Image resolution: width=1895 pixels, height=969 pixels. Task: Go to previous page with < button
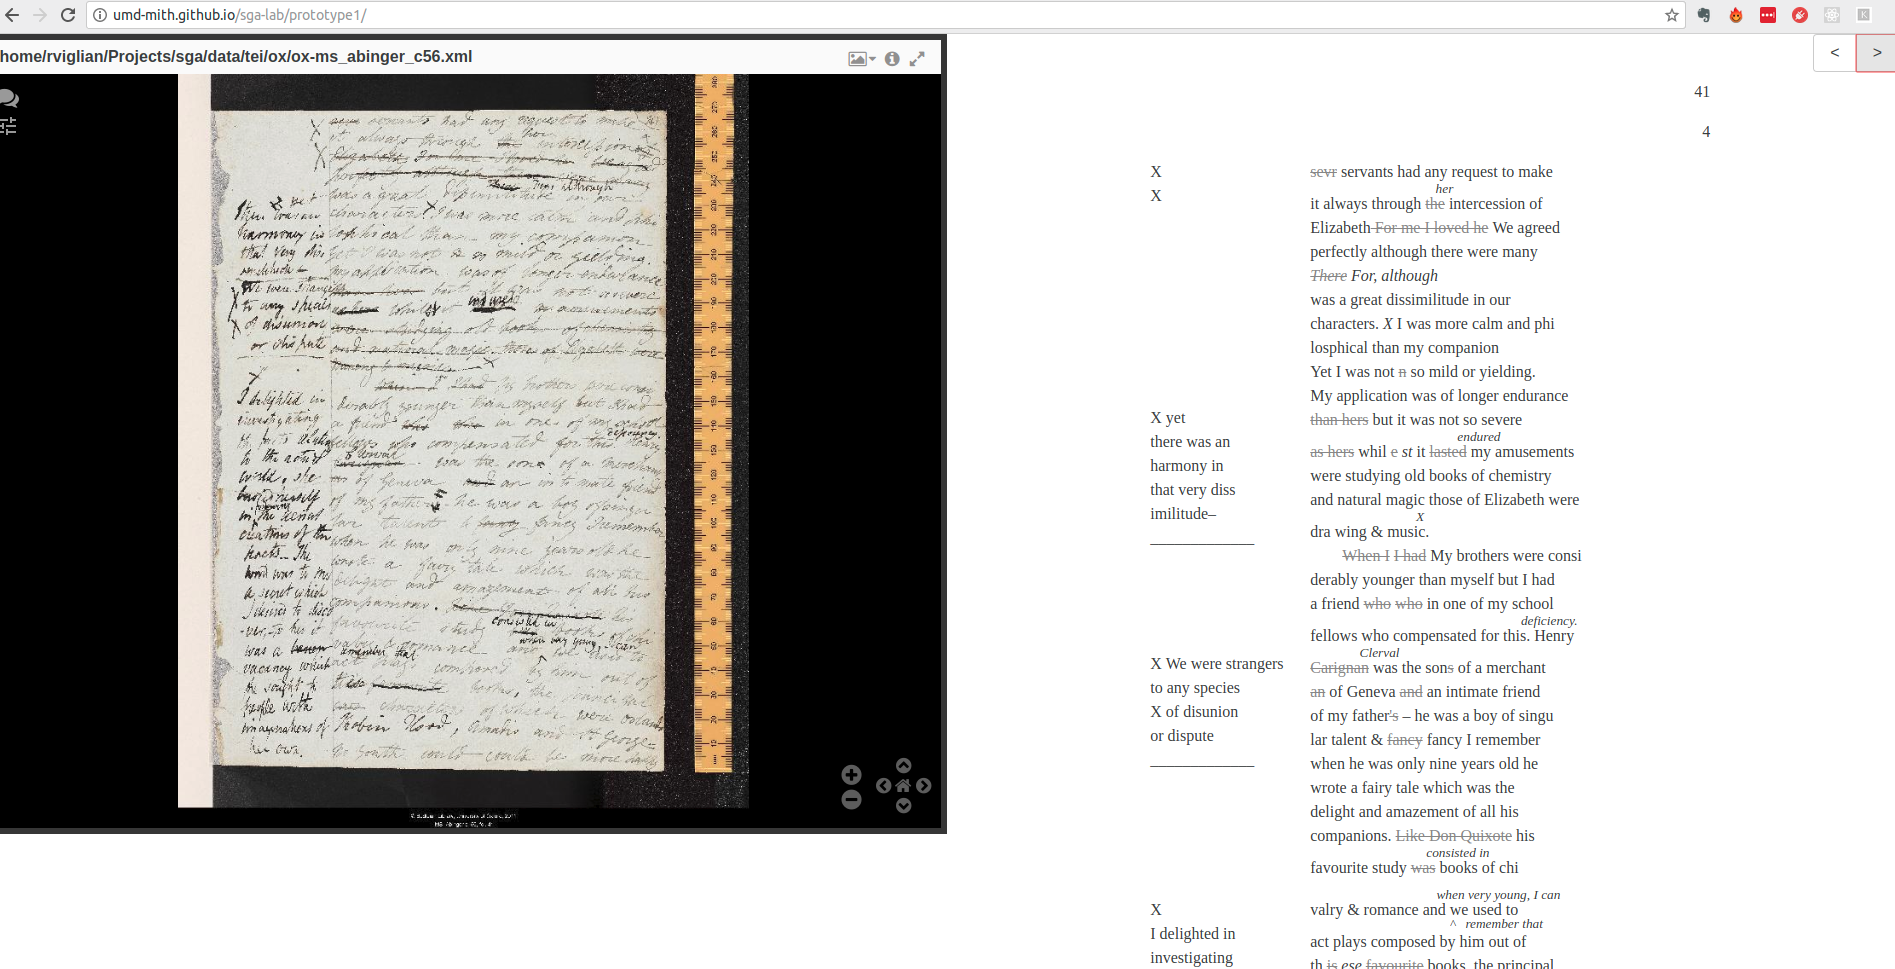(x=1834, y=53)
